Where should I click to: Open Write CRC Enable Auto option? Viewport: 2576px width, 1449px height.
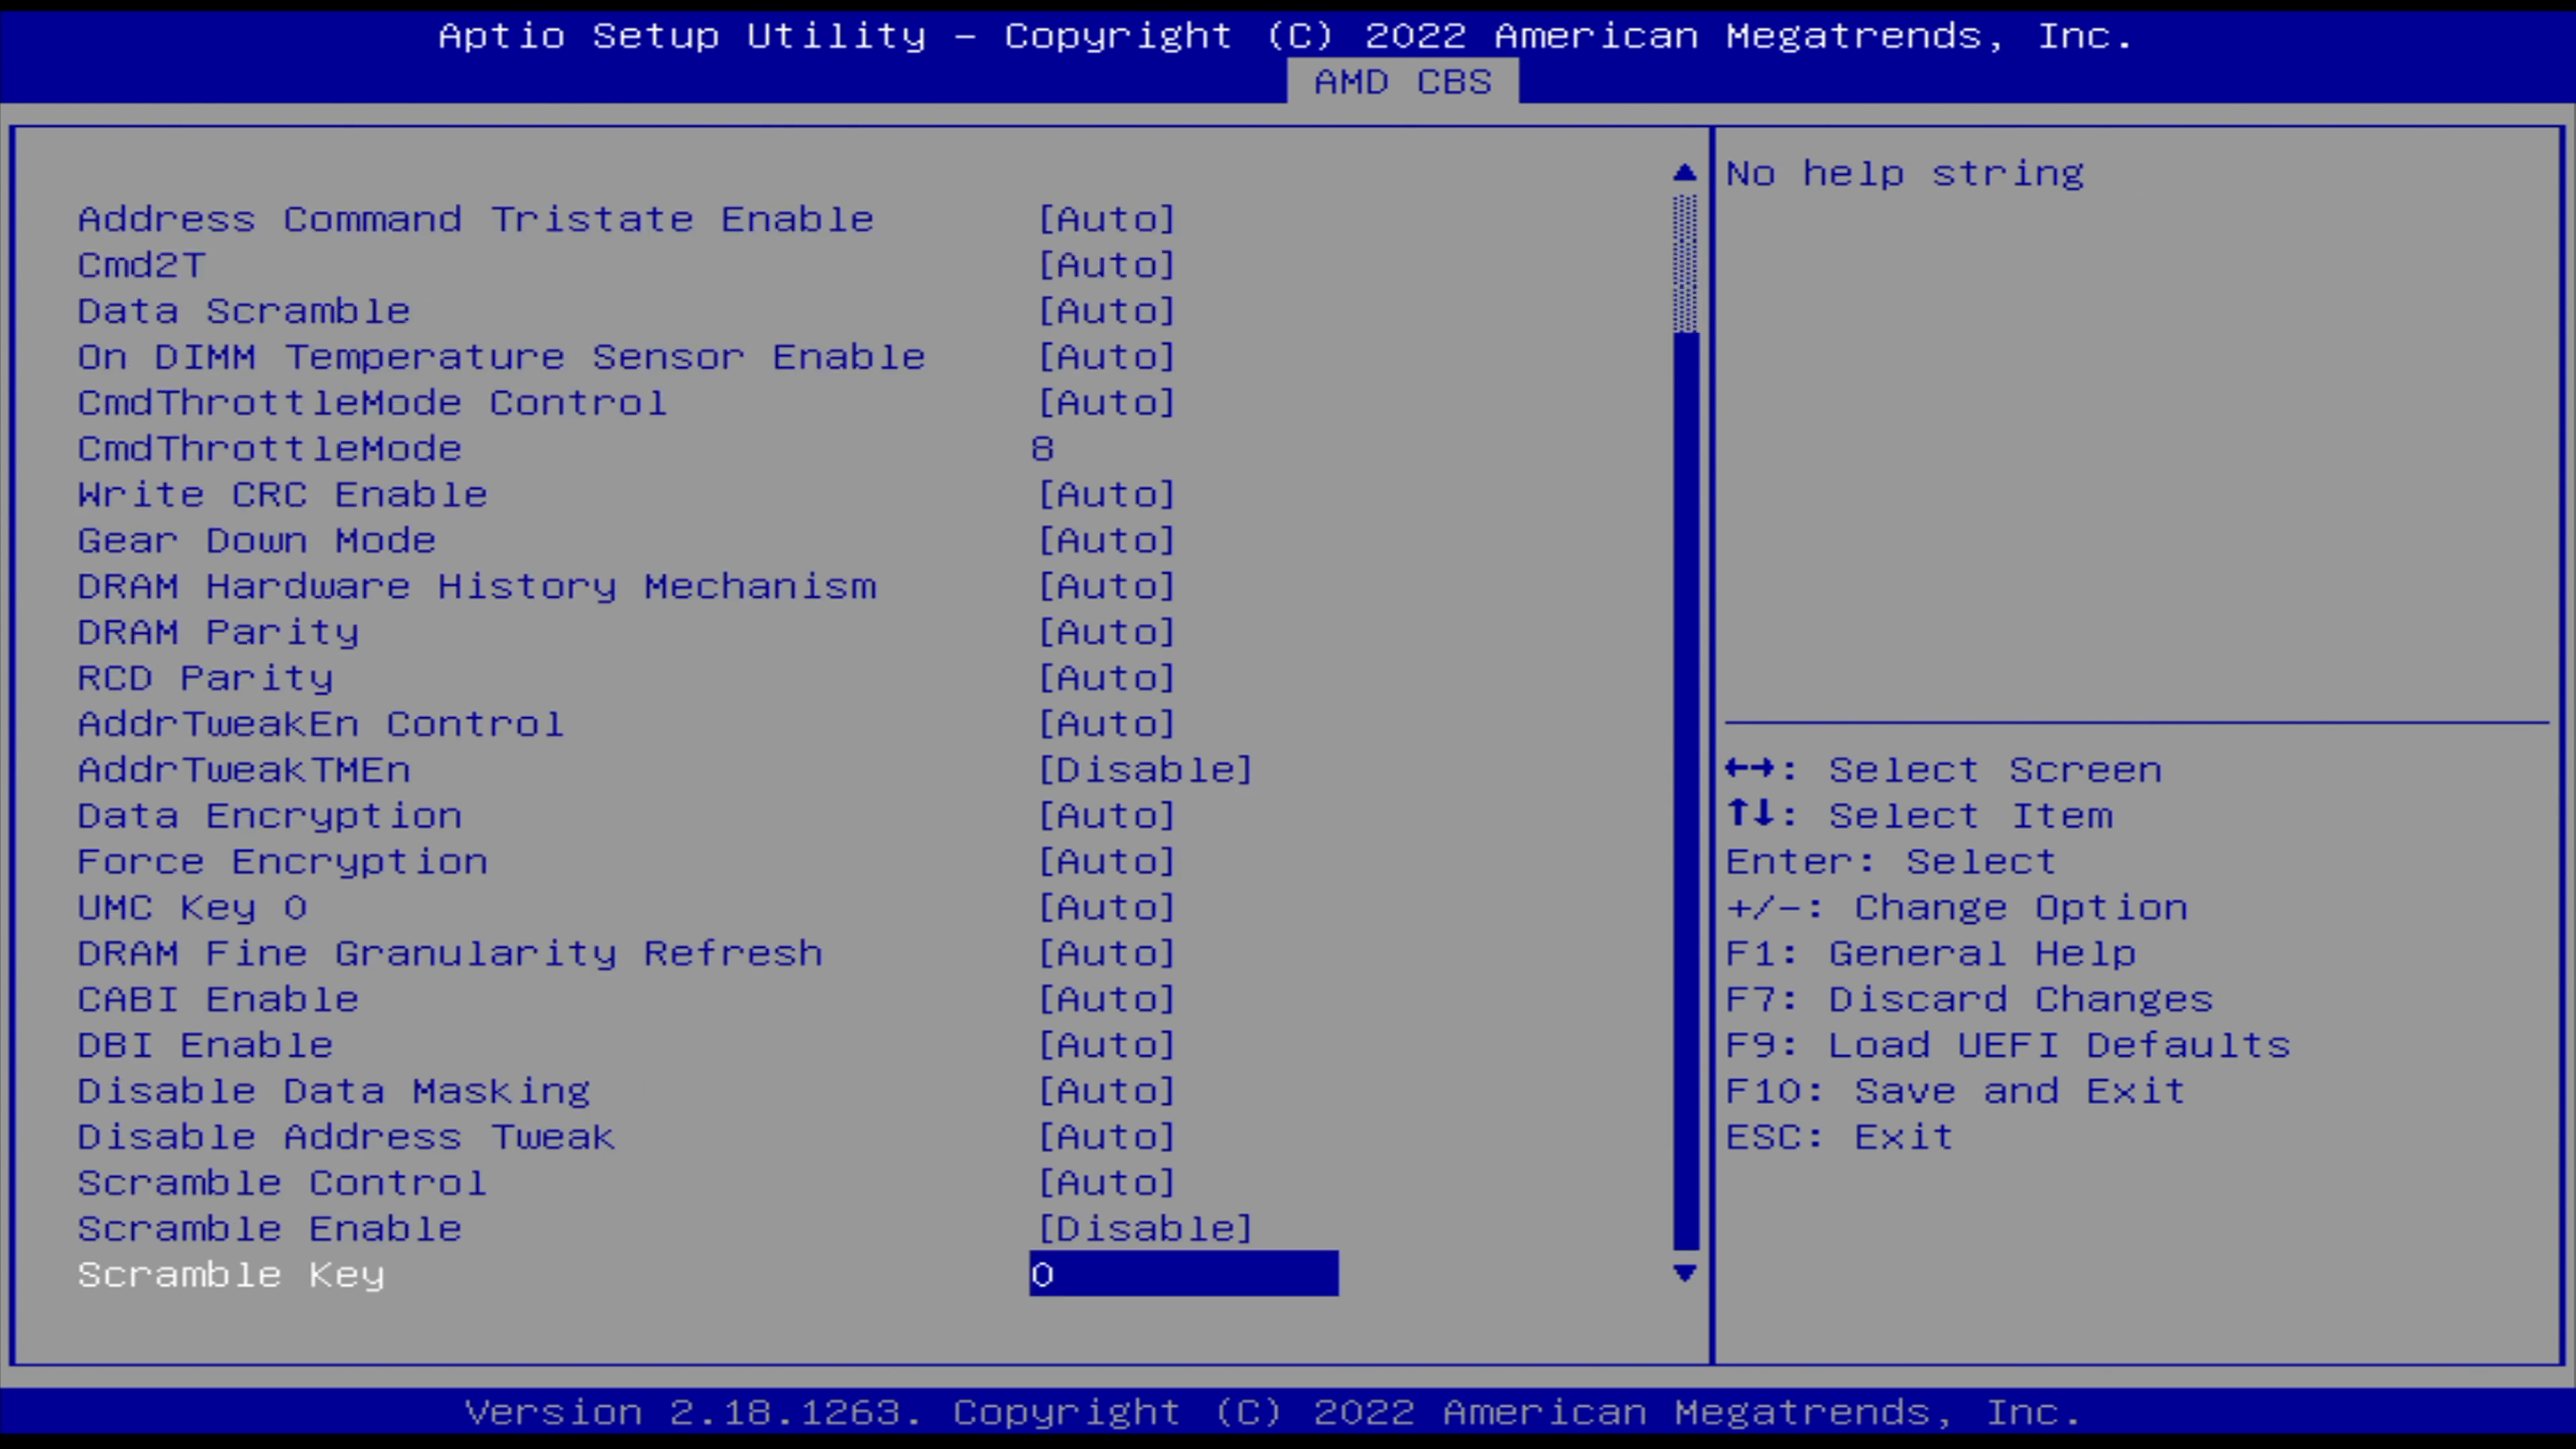1106,495
